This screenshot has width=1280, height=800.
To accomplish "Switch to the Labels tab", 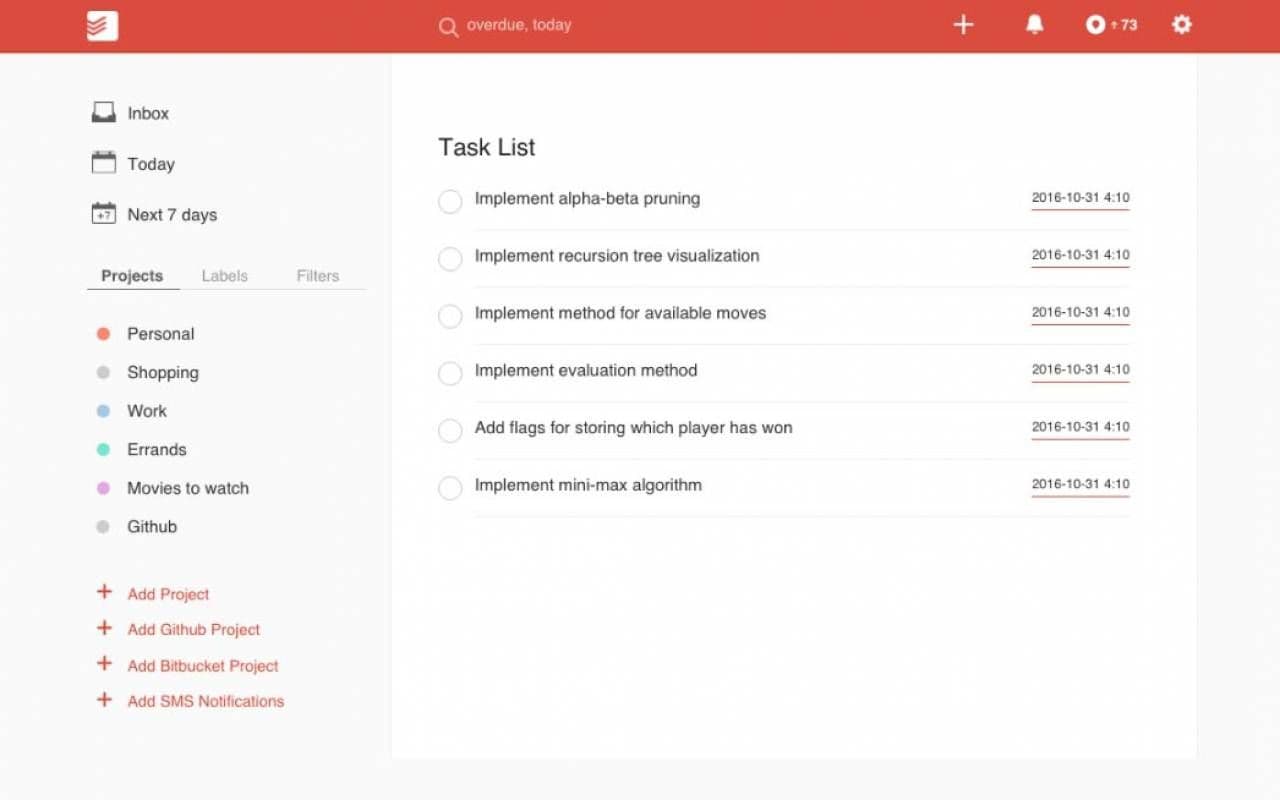I will tap(224, 276).
